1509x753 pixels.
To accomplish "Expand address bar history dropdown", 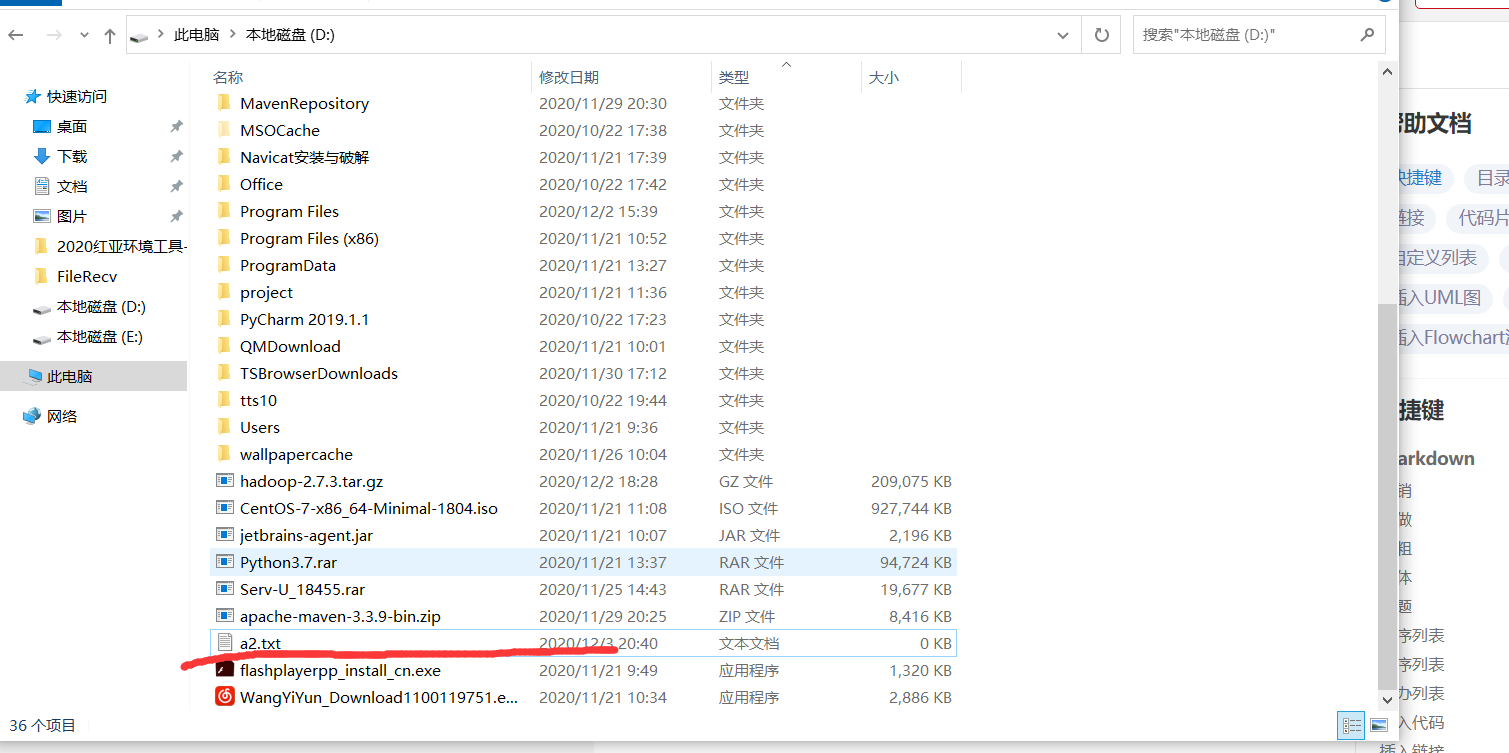I will [x=1063, y=35].
